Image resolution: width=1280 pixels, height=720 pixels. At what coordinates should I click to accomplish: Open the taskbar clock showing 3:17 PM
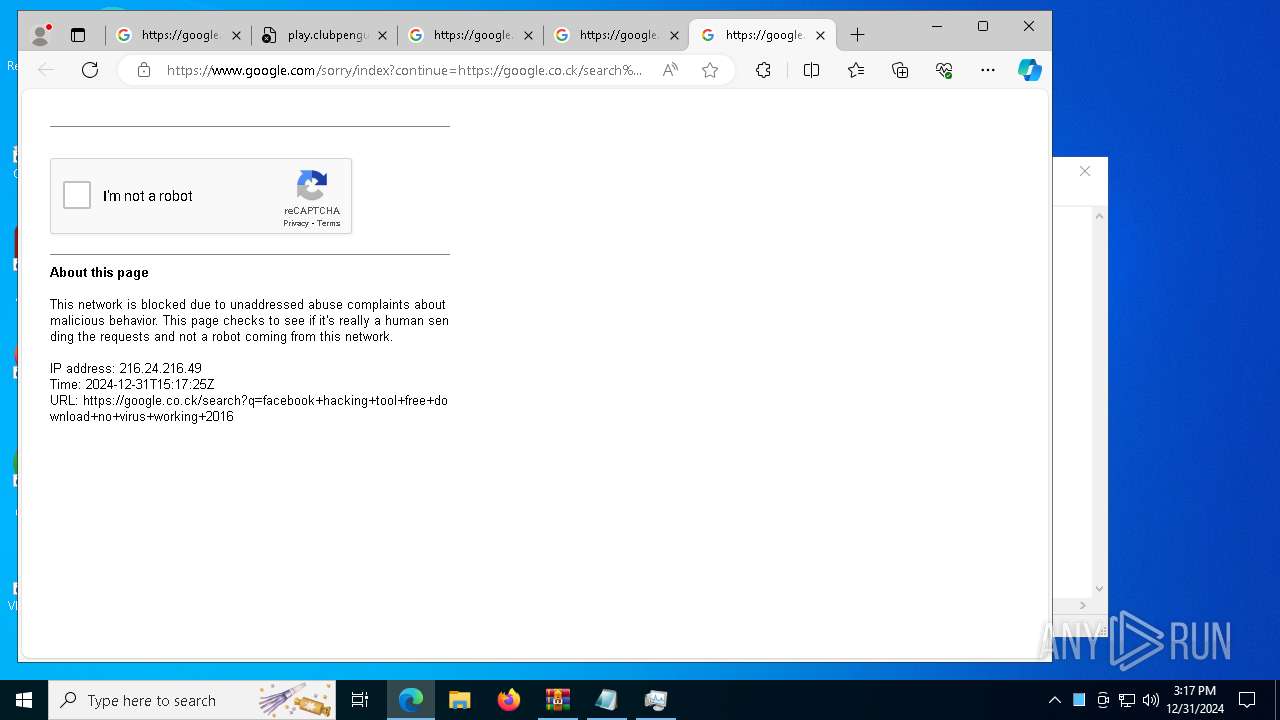pos(1195,700)
